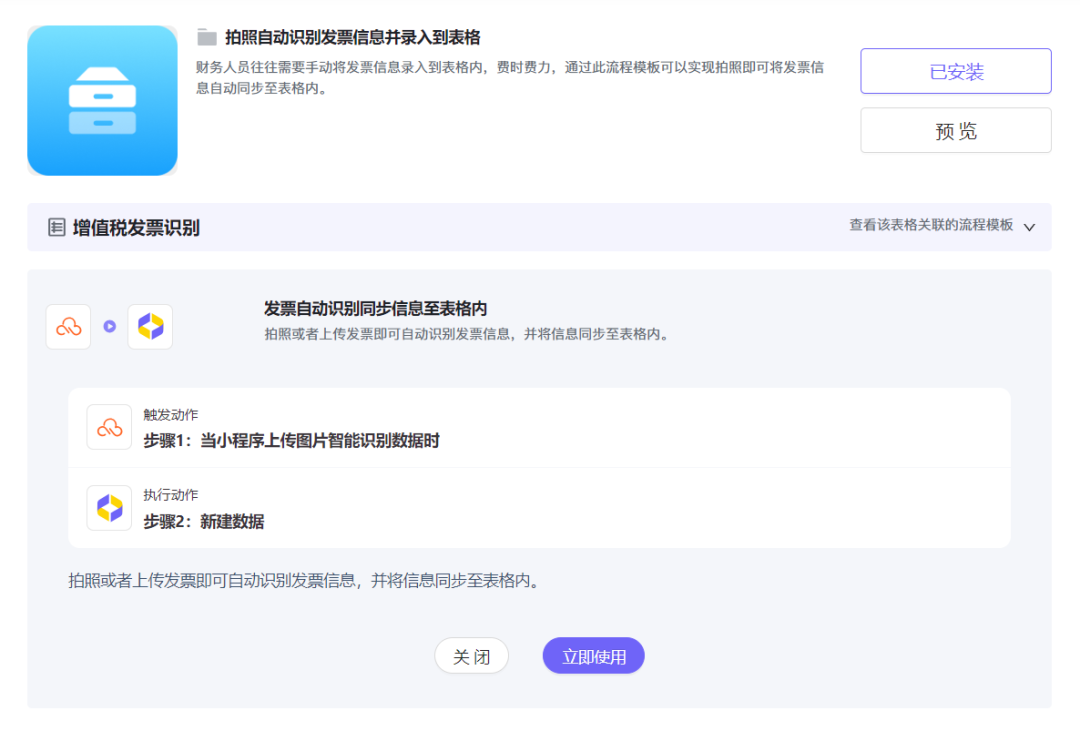Click the template description starting 财务人员往往需要
This screenshot has width=1080, height=731.
[510, 77]
